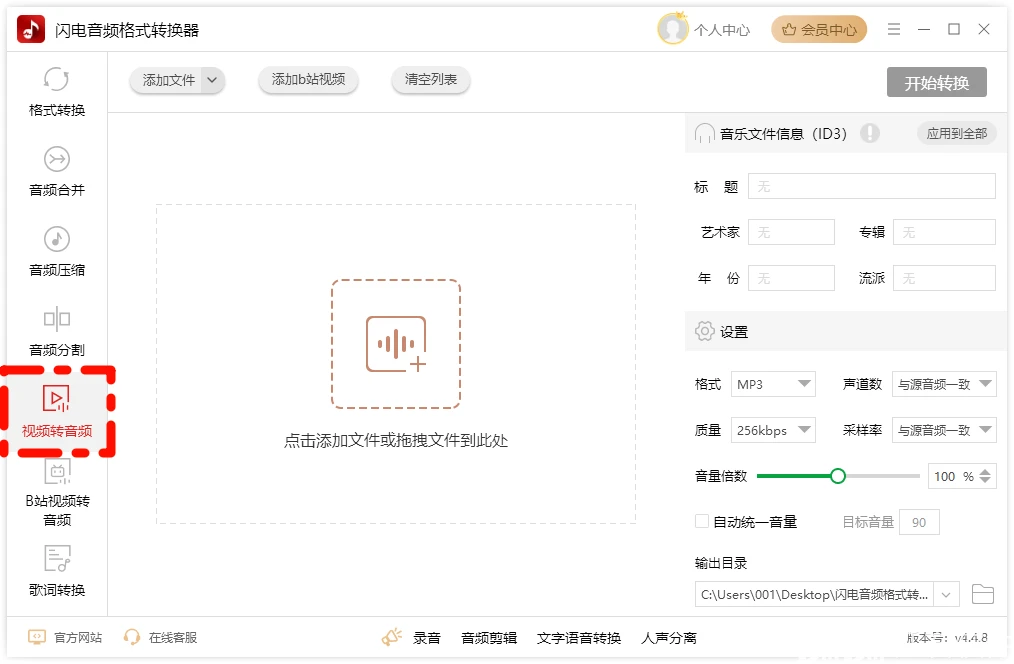1014x664 pixels.
Task: Open the 文字语音转换 text-to-speech tool
Action: point(579,638)
